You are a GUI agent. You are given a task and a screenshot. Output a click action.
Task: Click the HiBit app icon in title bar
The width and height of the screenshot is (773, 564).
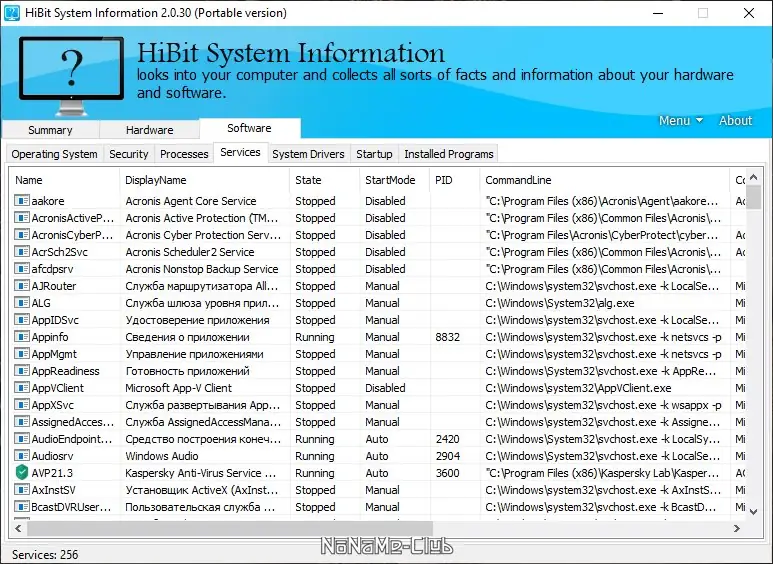click(12, 13)
